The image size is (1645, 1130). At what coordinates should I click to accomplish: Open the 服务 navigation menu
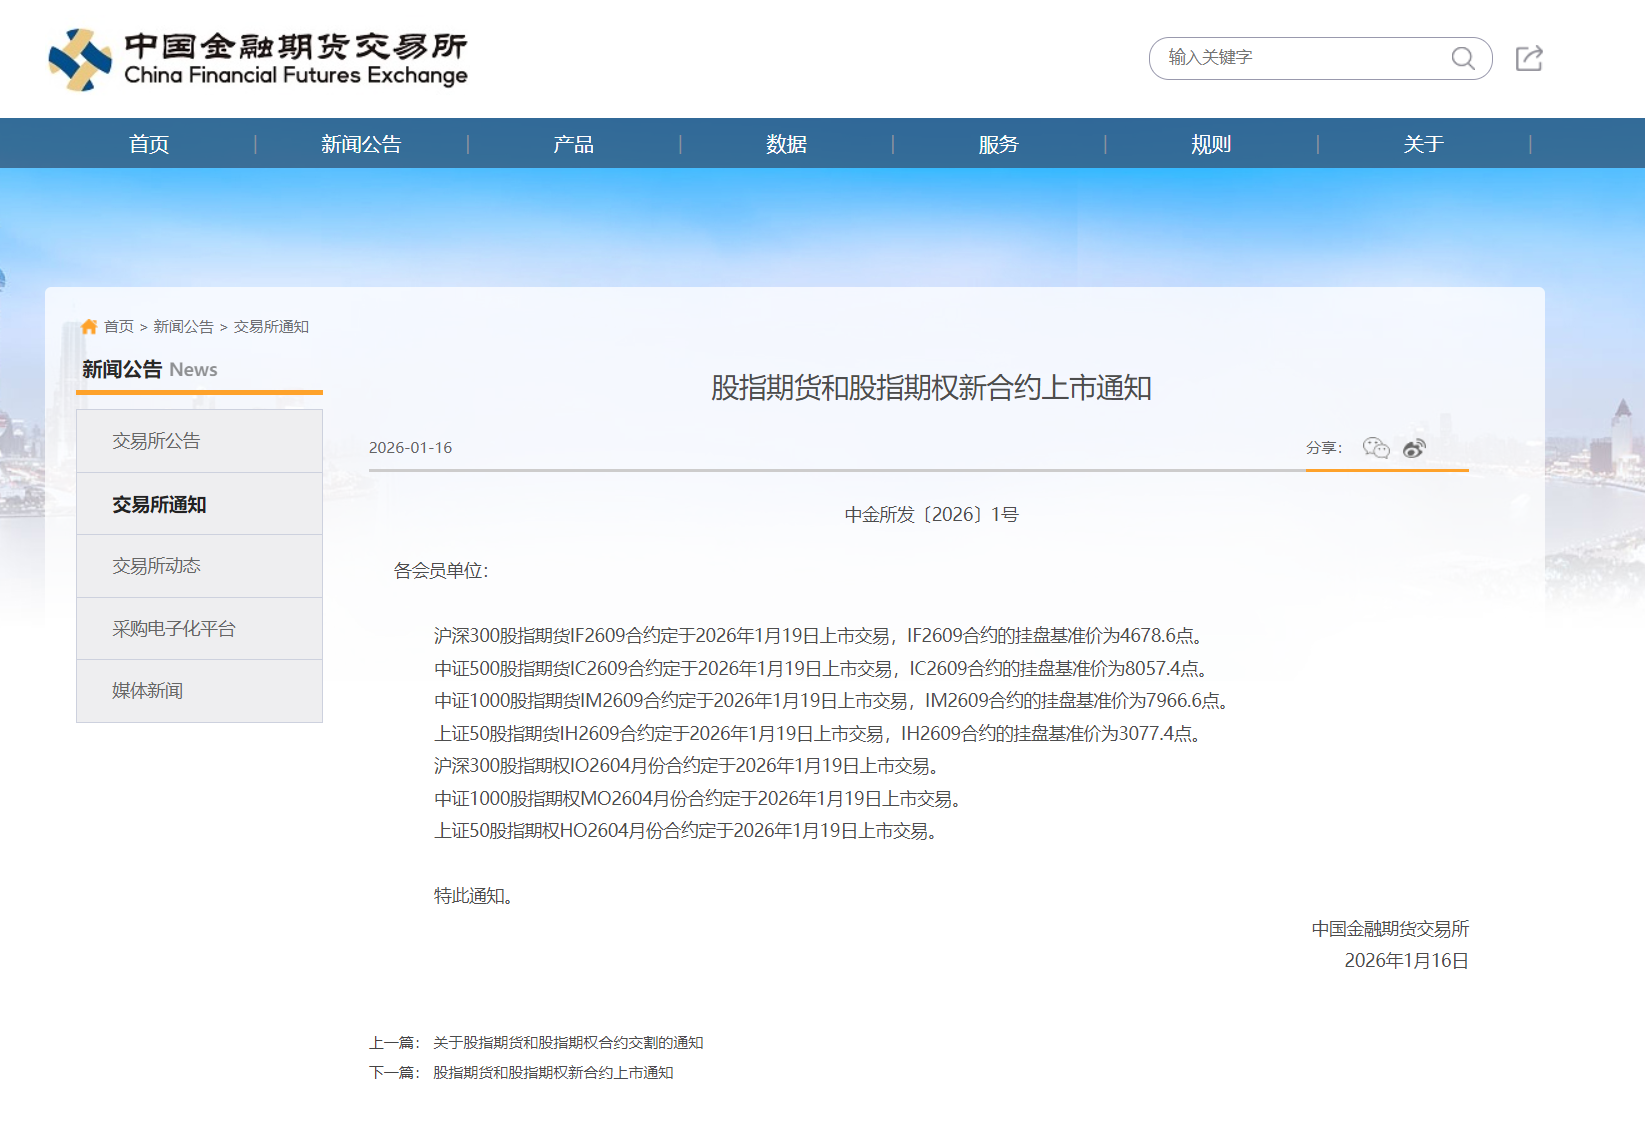click(998, 143)
